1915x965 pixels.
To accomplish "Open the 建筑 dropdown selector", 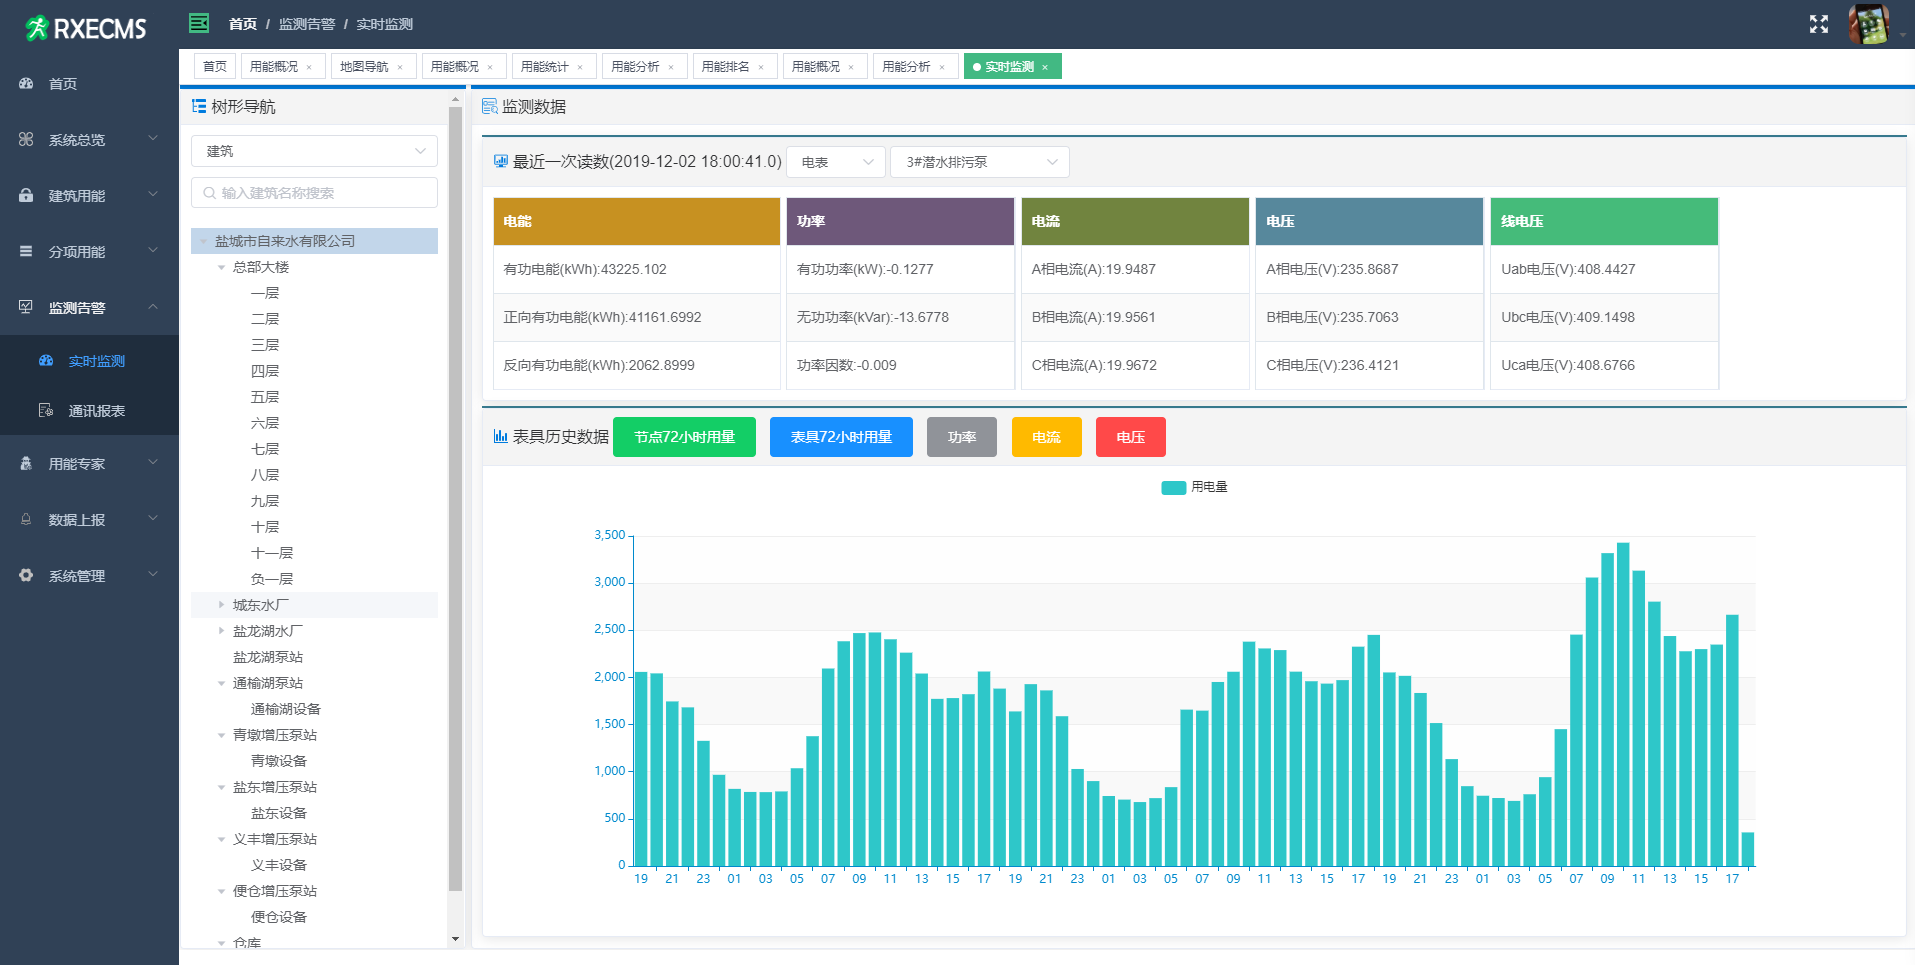I will click(314, 151).
